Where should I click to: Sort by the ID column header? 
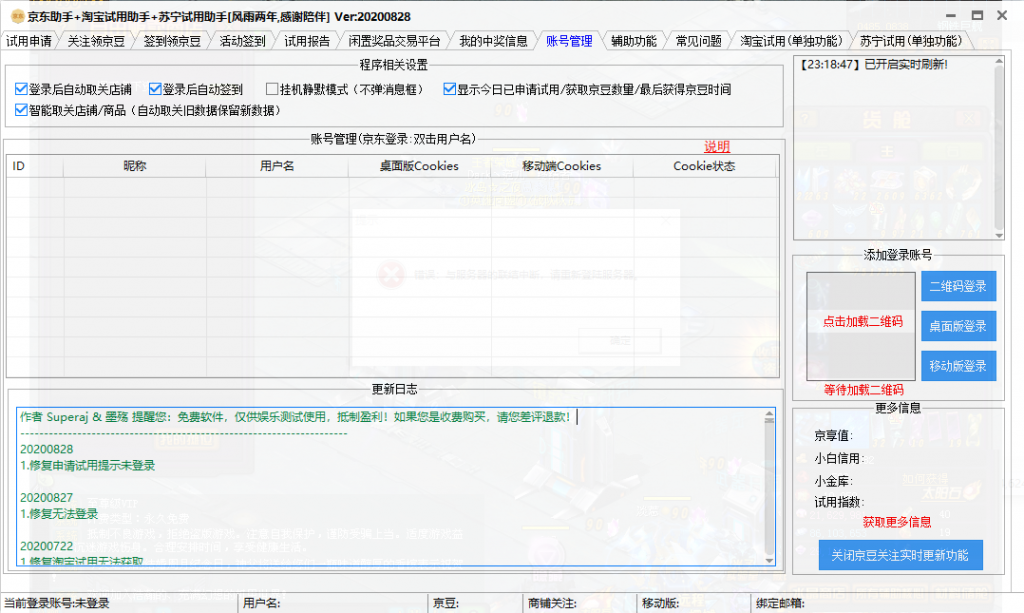(x=35, y=166)
